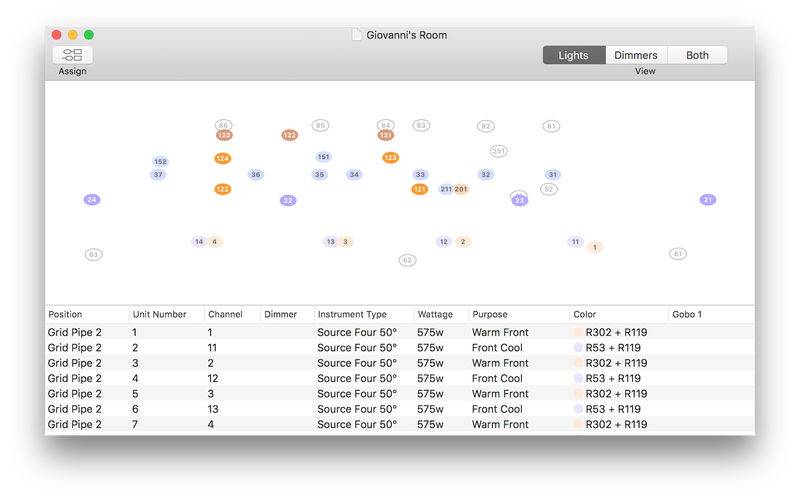Click the document proxy icon in the title bar
This screenshot has height=500, width=800.
click(357, 35)
